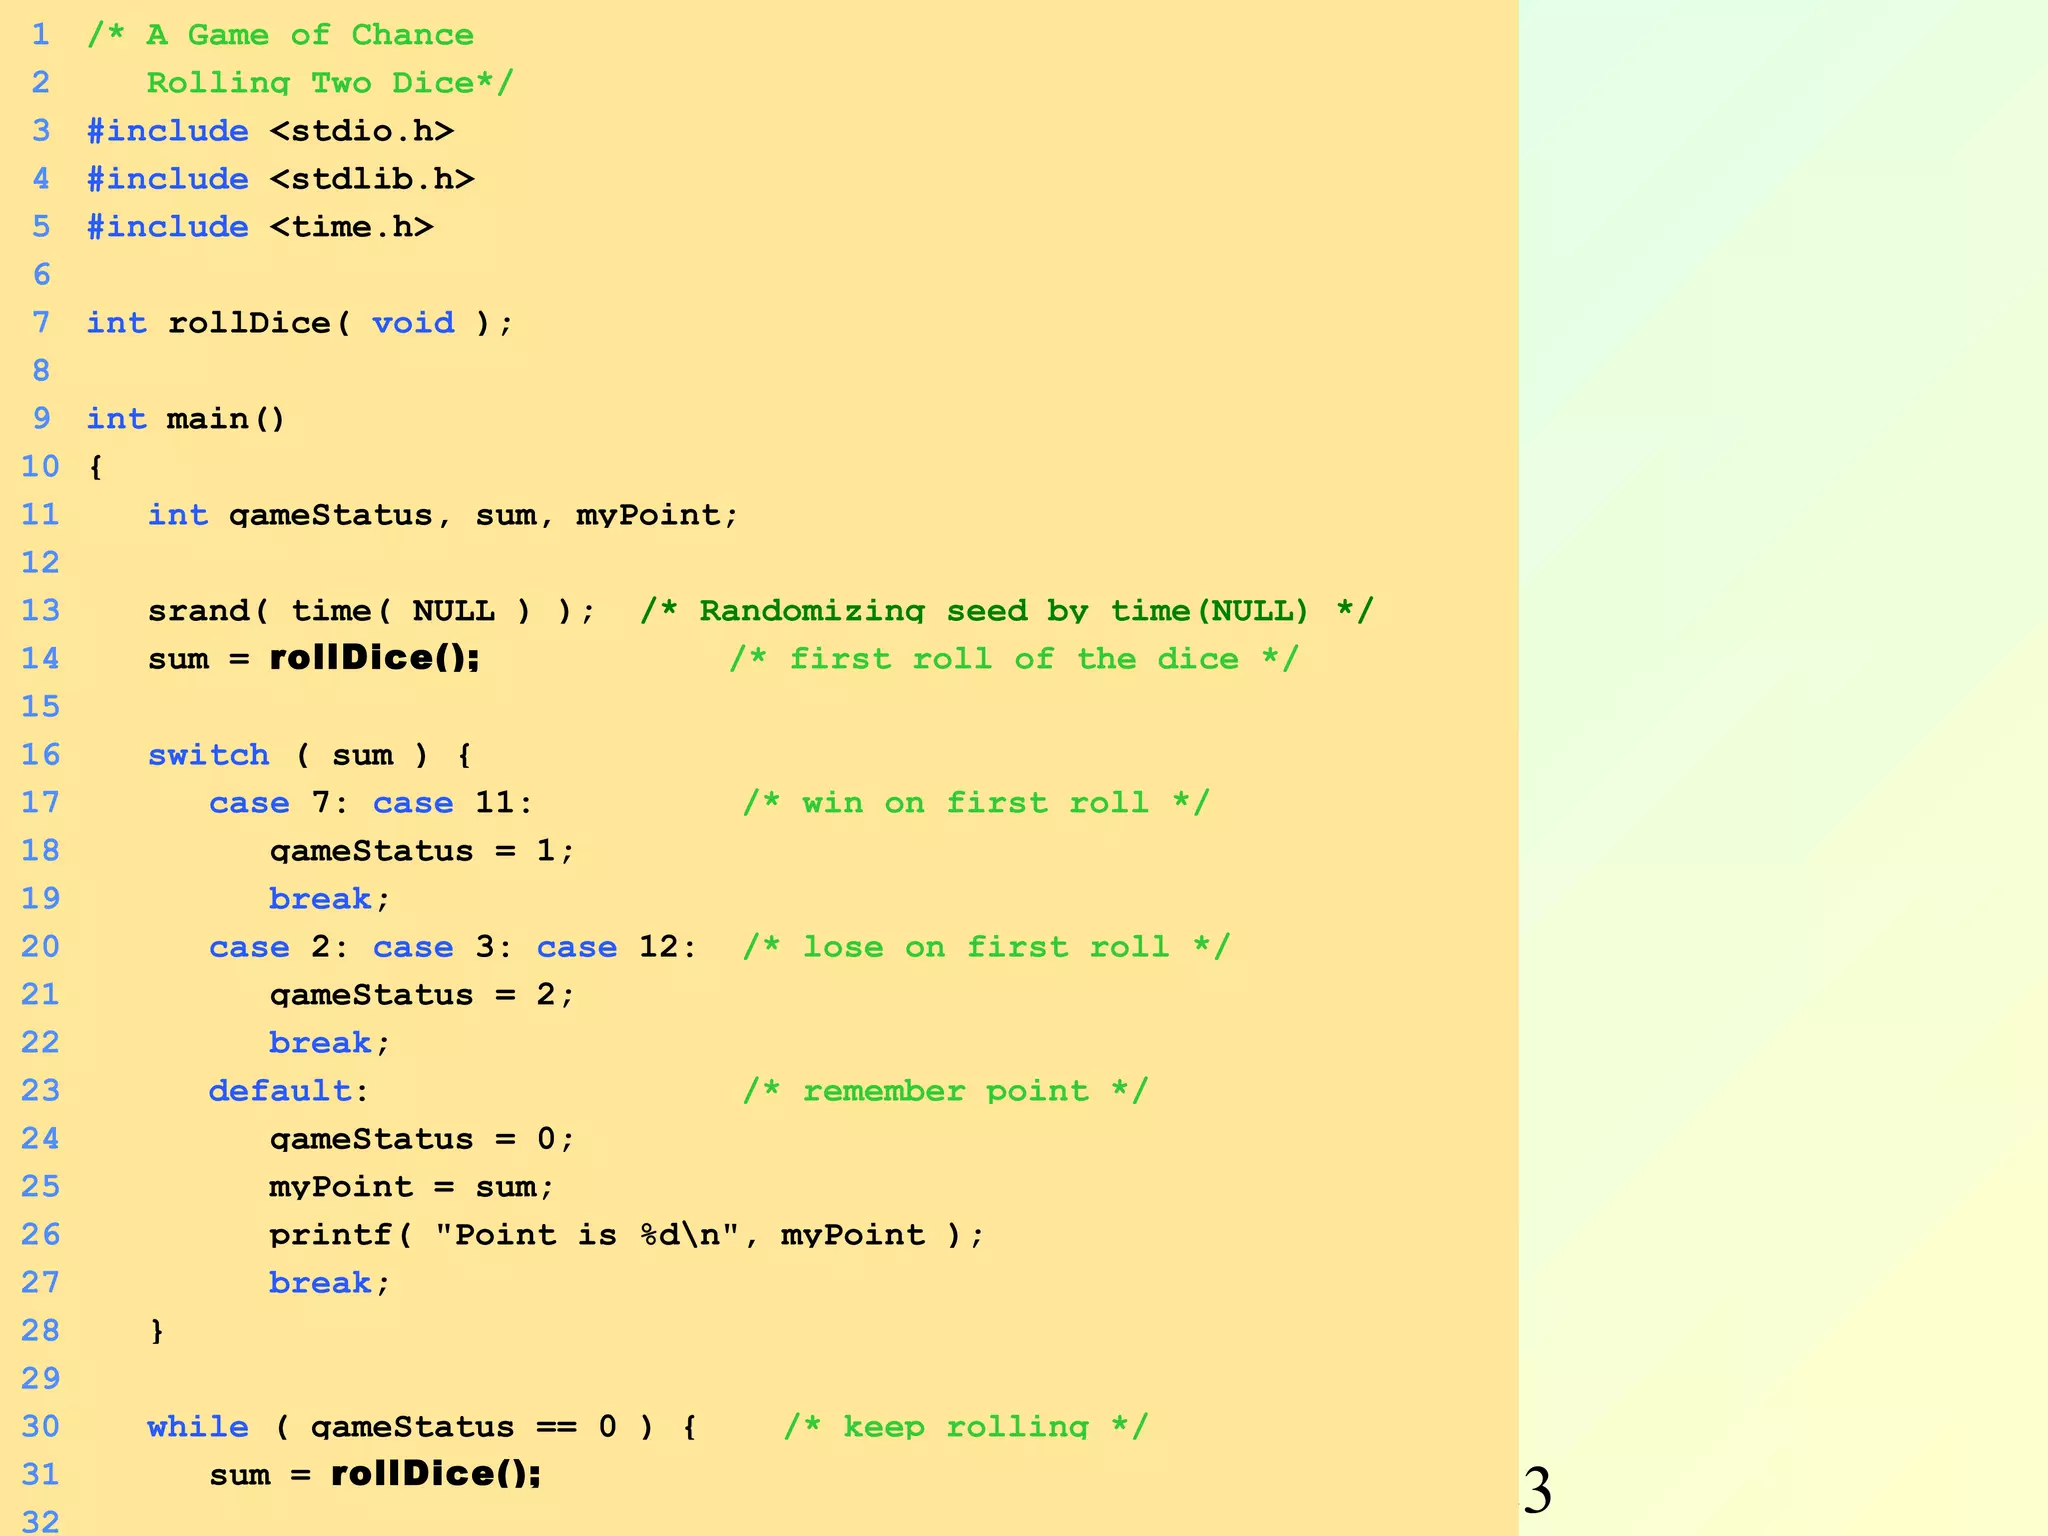Image resolution: width=2048 pixels, height=1536 pixels.
Task: Click slide page number 3
Action: tap(1538, 1491)
